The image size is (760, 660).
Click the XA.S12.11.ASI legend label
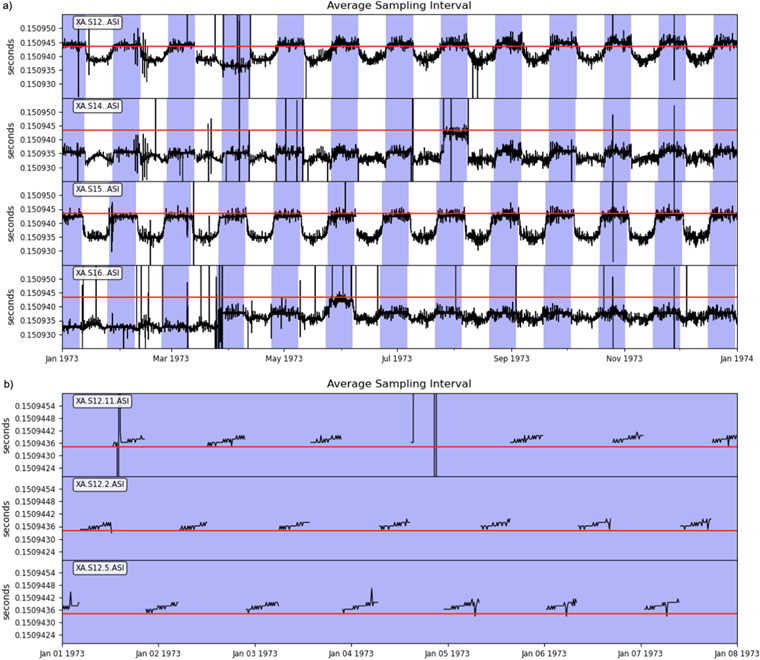(x=103, y=401)
